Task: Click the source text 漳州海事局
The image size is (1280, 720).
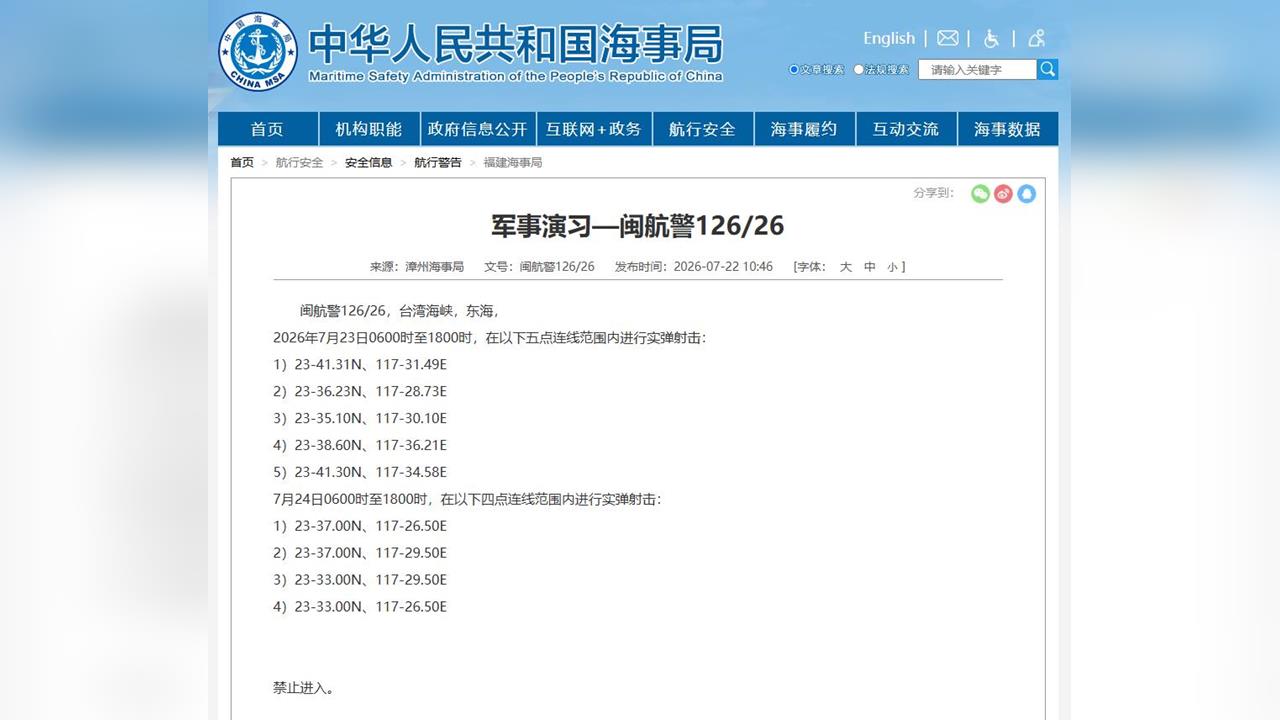Action: click(434, 267)
